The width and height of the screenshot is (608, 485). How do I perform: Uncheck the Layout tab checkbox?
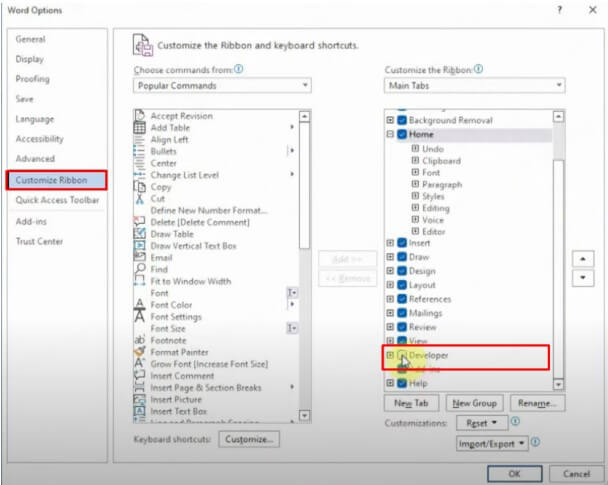[x=402, y=285]
